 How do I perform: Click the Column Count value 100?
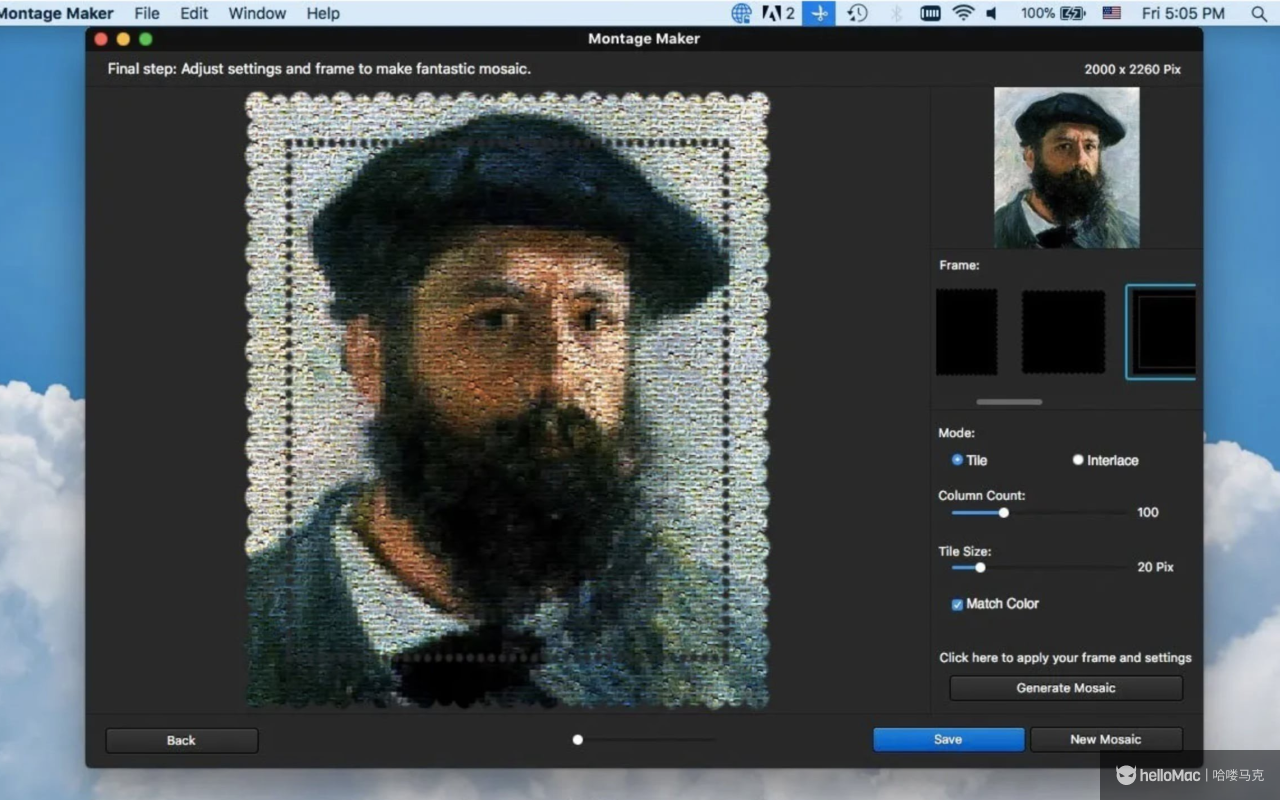pos(1148,512)
